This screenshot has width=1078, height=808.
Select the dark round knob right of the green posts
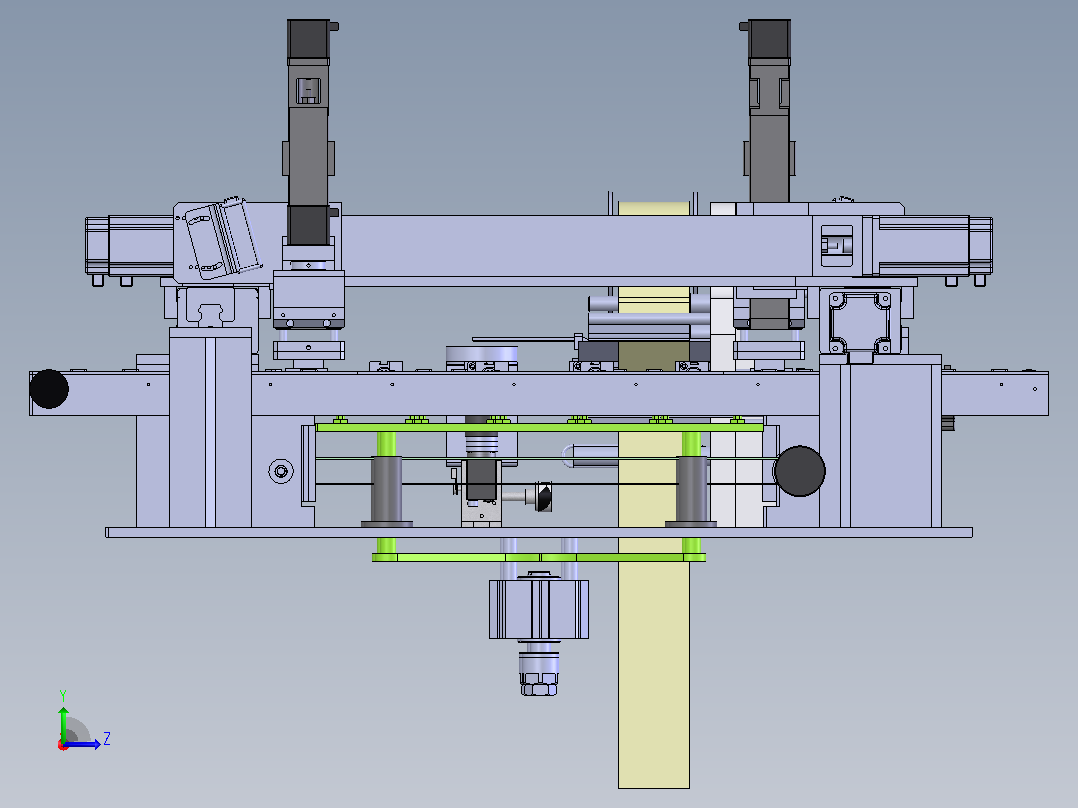799,471
